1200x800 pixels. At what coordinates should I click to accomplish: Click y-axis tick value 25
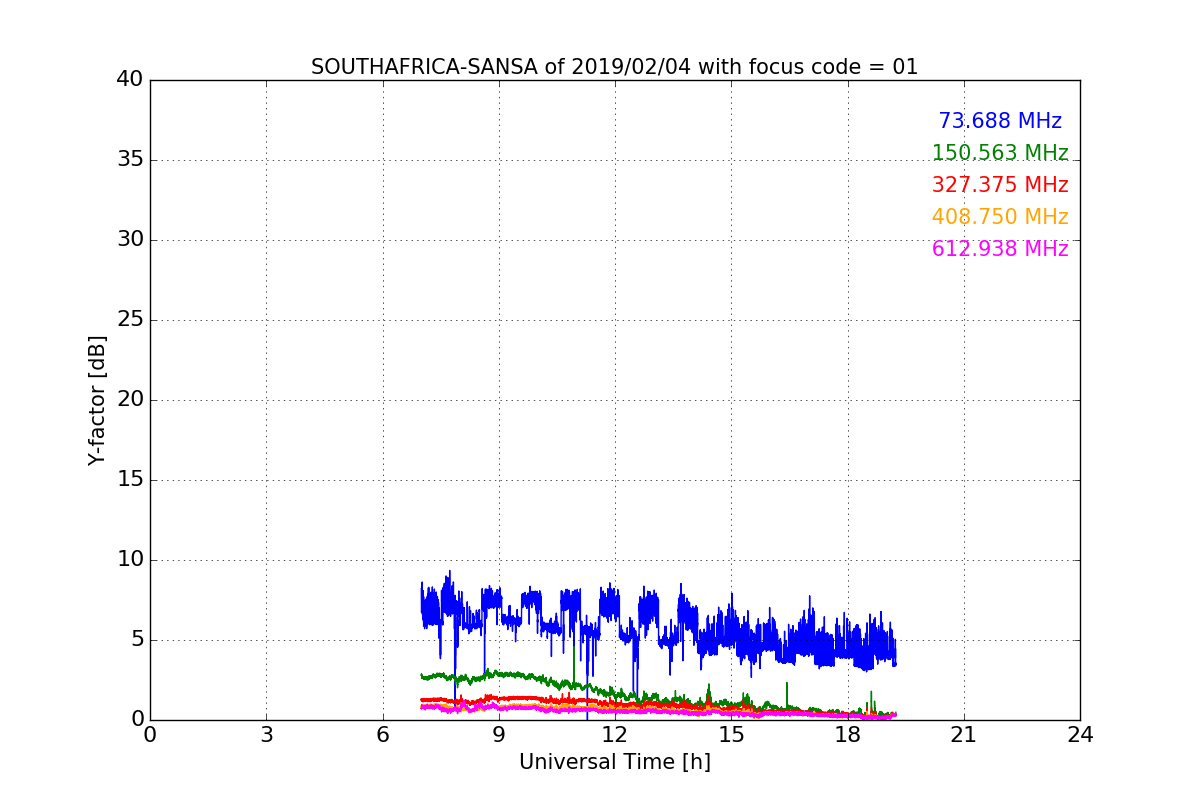point(130,320)
